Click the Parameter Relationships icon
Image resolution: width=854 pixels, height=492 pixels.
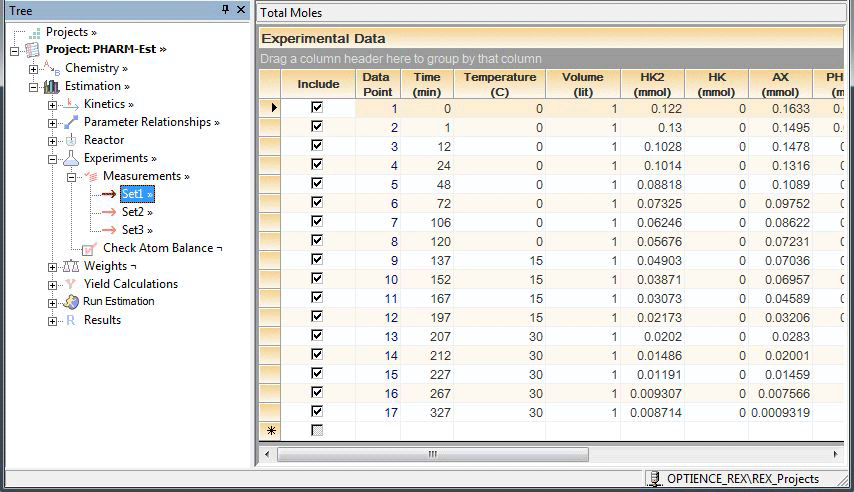point(71,122)
